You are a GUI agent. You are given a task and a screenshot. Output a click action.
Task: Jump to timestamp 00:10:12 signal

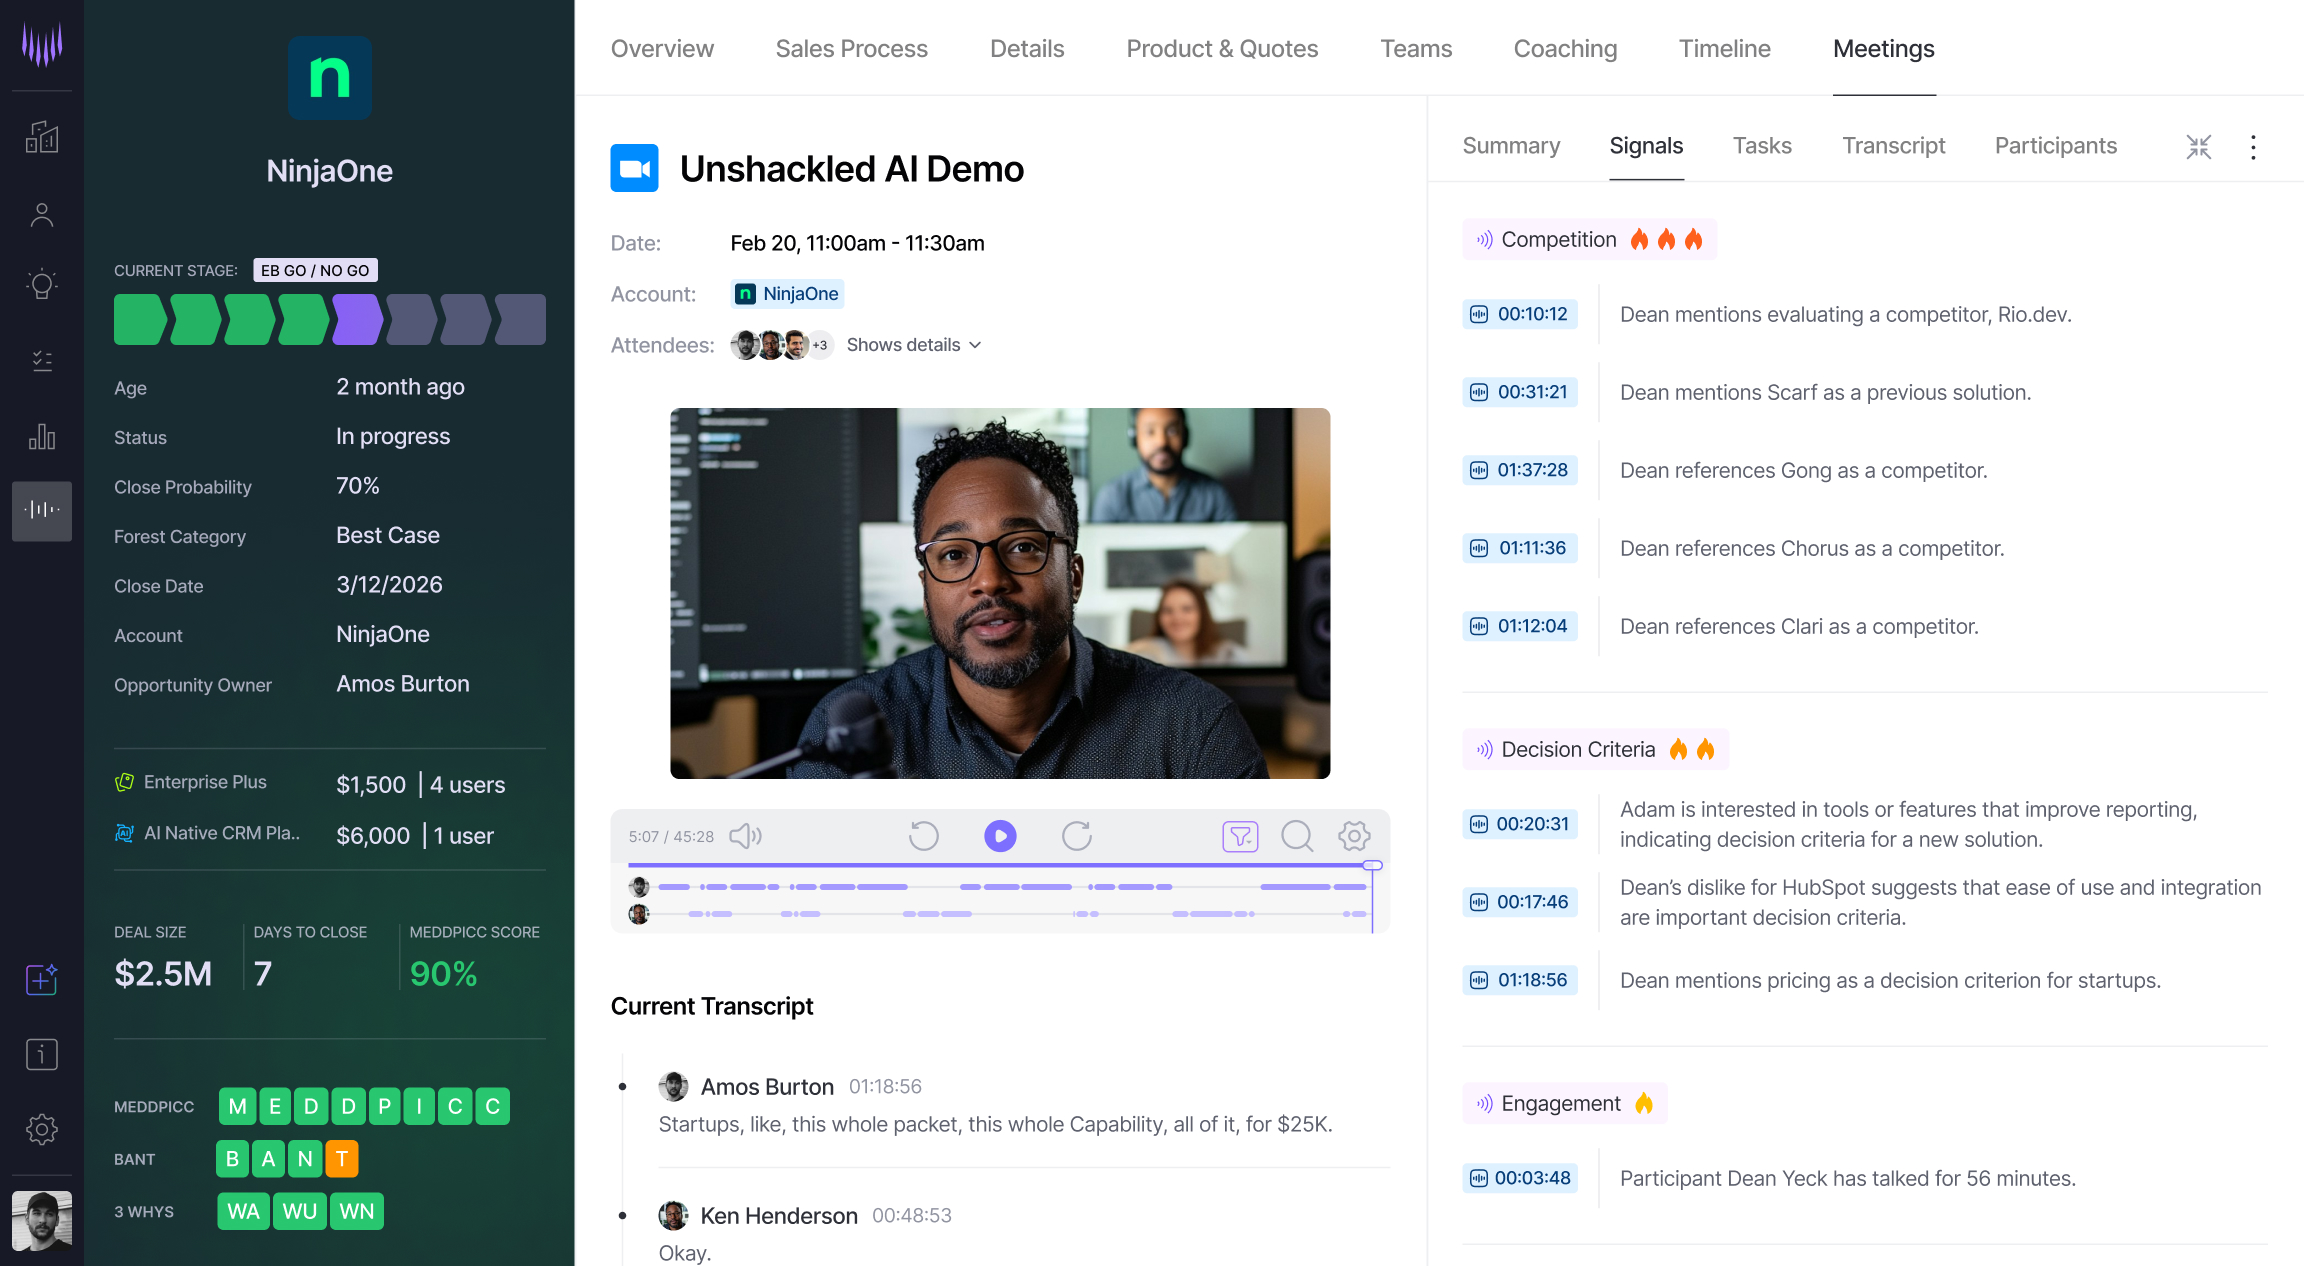[x=1520, y=314]
